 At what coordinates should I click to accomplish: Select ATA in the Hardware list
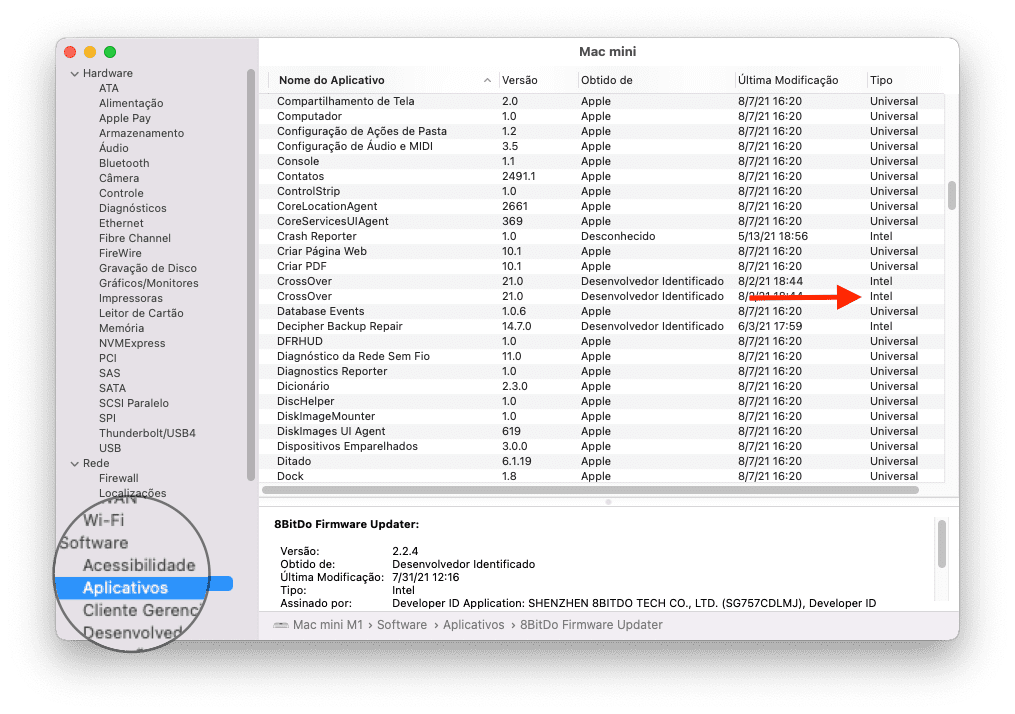pyautogui.click(x=109, y=88)
